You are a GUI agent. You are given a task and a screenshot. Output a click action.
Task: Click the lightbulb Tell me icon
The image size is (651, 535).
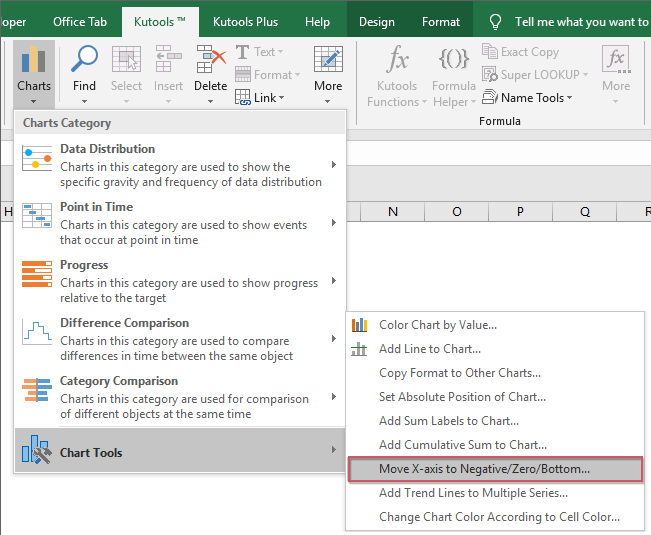point(495,21)
